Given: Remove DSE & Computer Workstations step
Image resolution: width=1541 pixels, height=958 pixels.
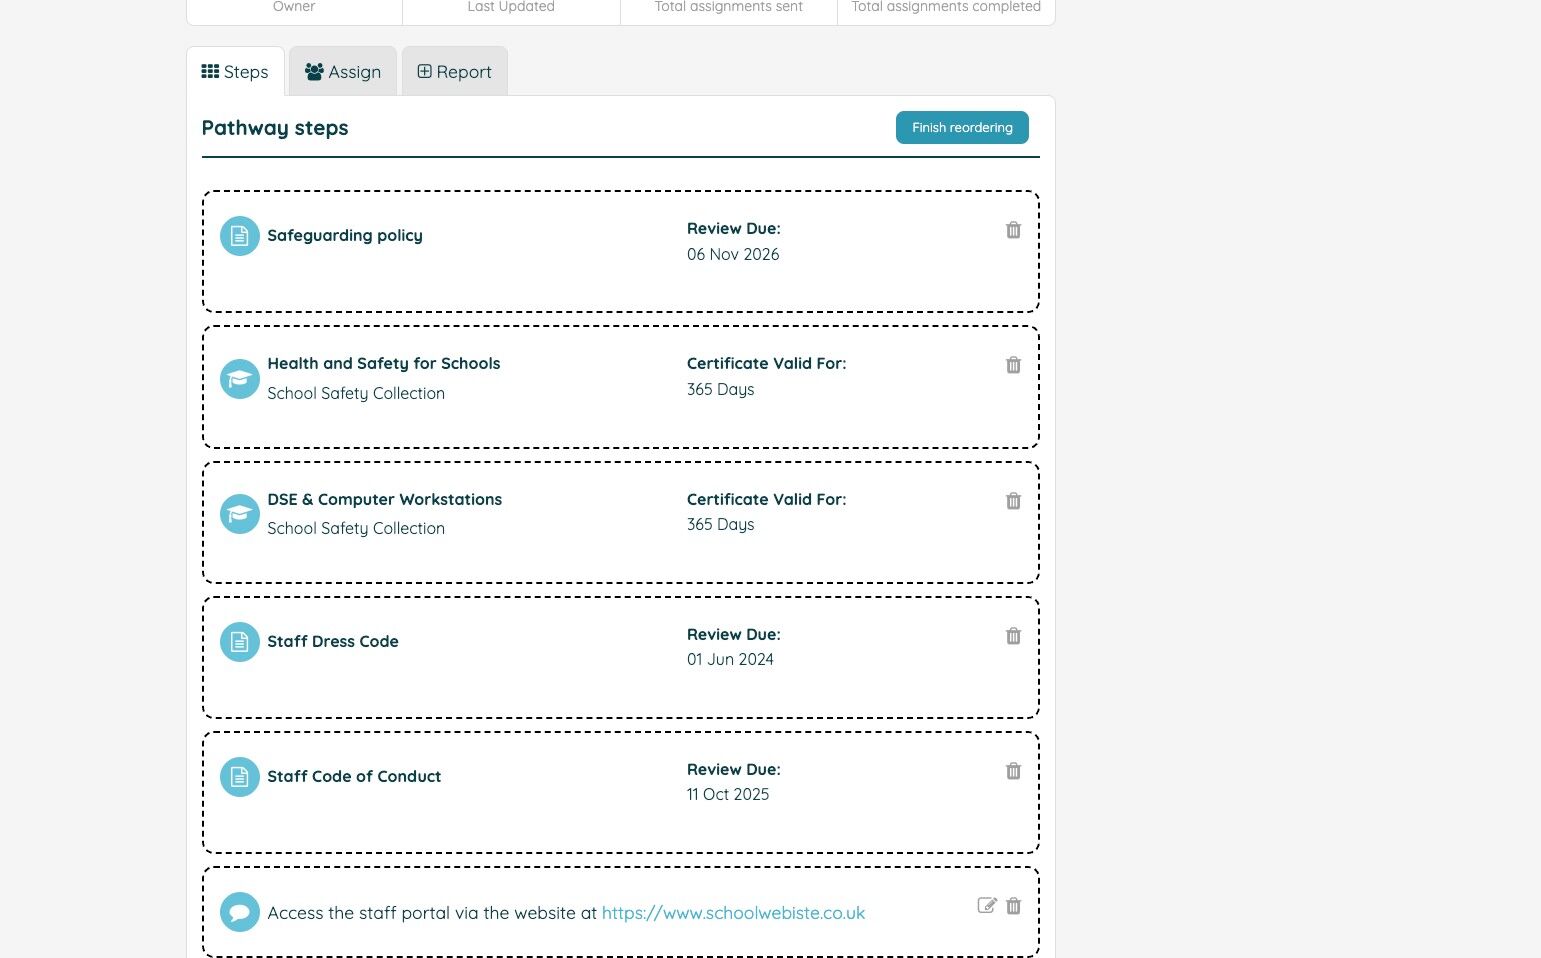Looking at the screenshot, I should (1013, 501).
